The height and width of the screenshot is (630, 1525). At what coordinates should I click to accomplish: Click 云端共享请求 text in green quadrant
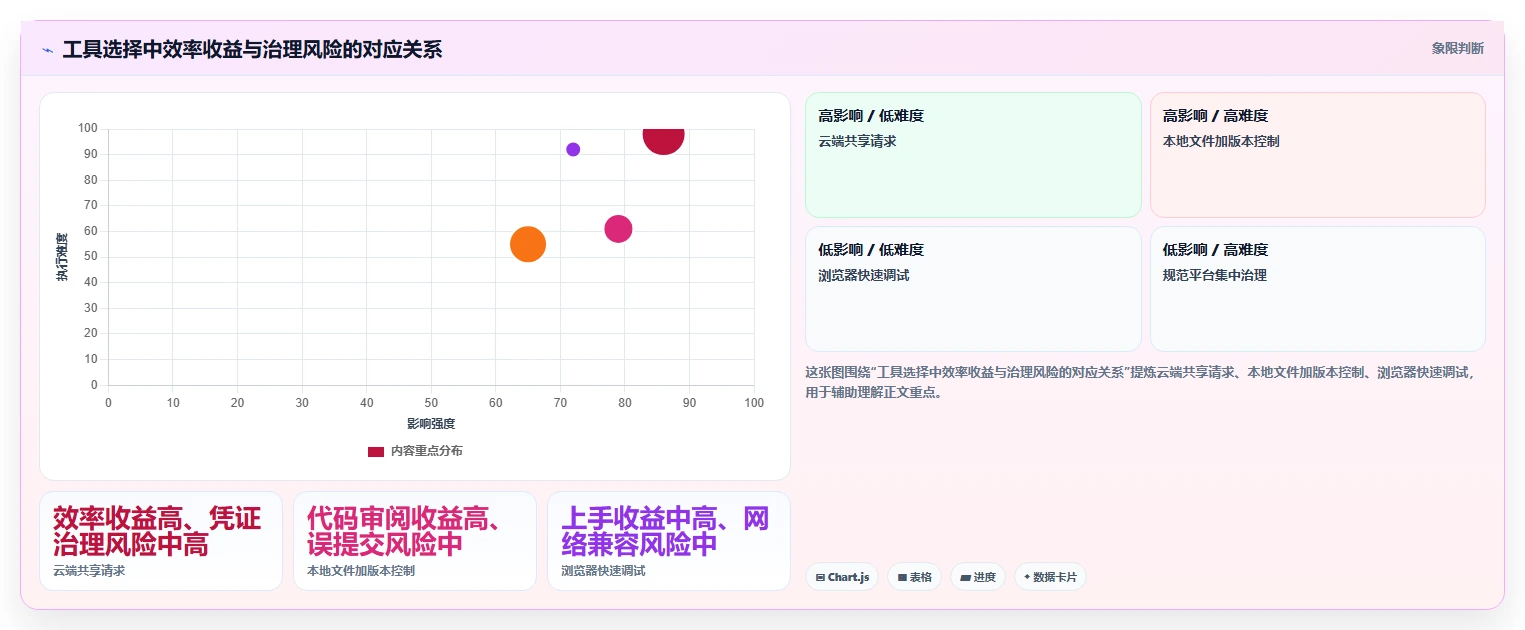(x=857, y=141)
